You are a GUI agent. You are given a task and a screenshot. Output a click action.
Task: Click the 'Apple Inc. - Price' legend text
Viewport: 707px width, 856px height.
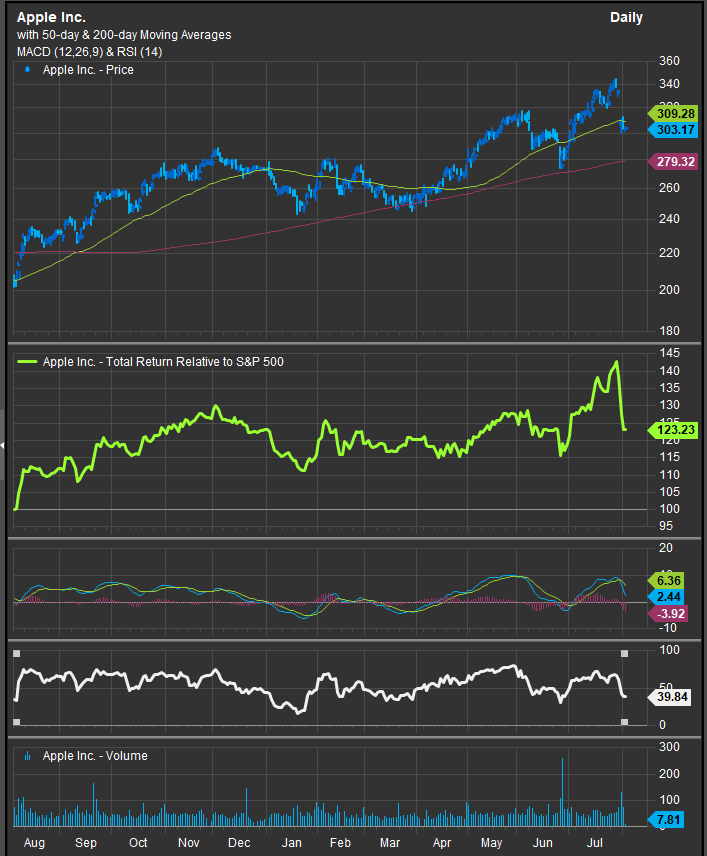[88, 70]
